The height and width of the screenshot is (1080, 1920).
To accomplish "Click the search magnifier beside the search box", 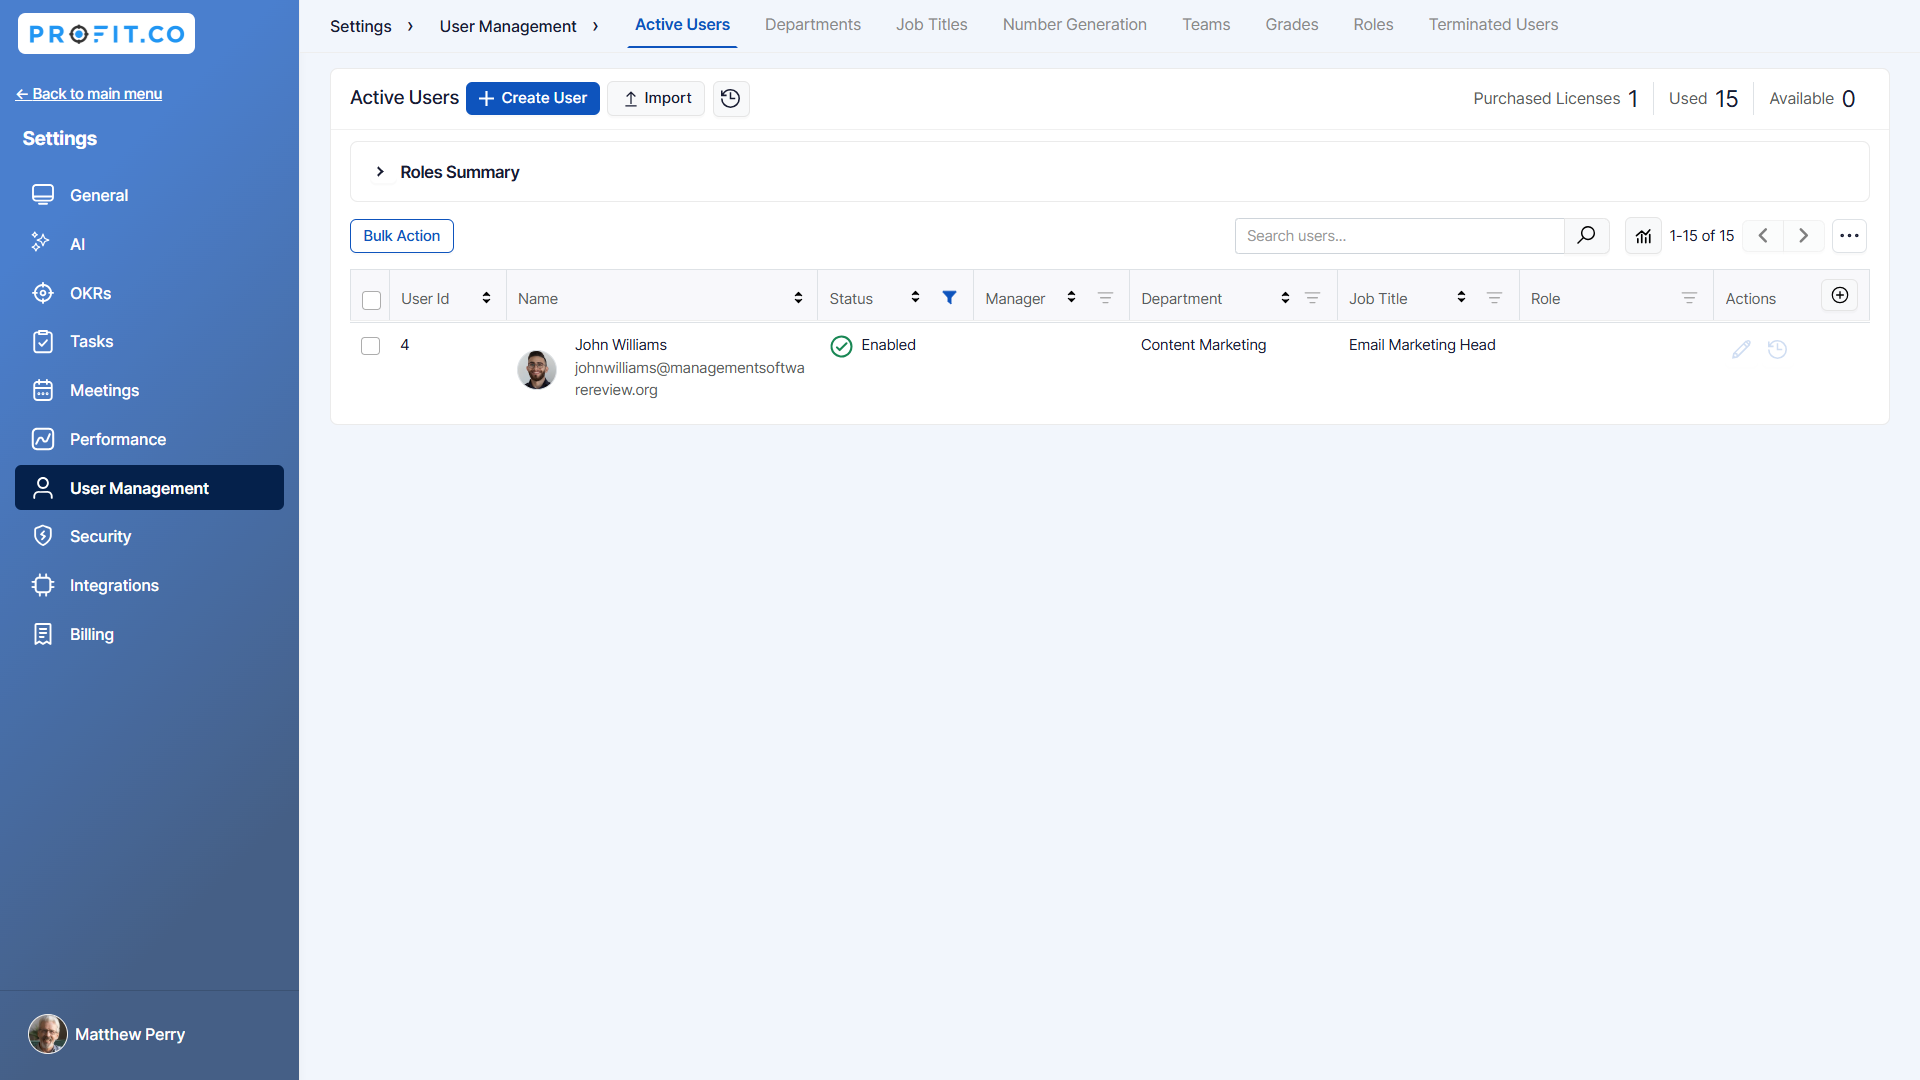I will (x=1586, y=235).
